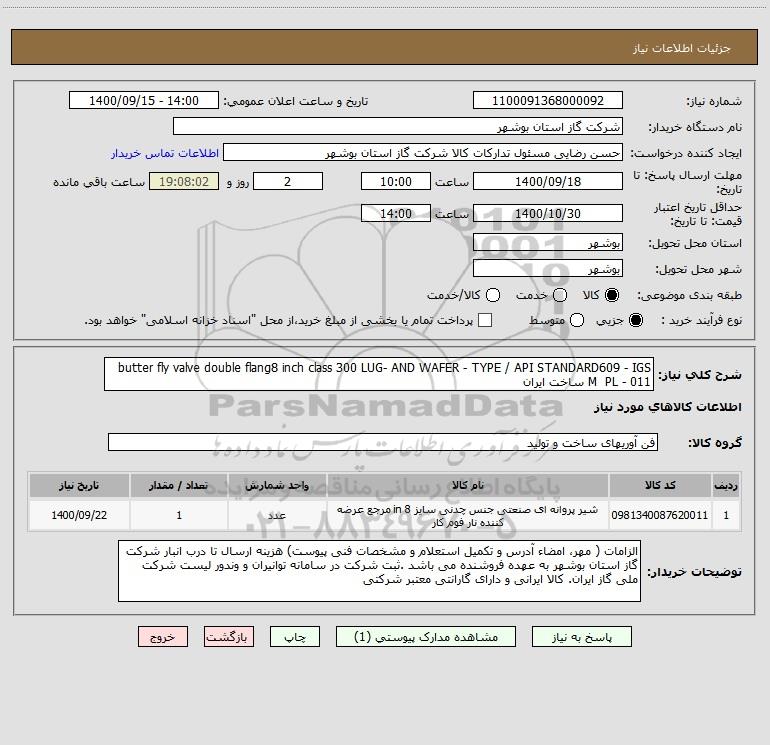Click the goods group field فن آوریهای ساخت و تولید
Viewport: 770px width, 745px height.
click(383, 442)
